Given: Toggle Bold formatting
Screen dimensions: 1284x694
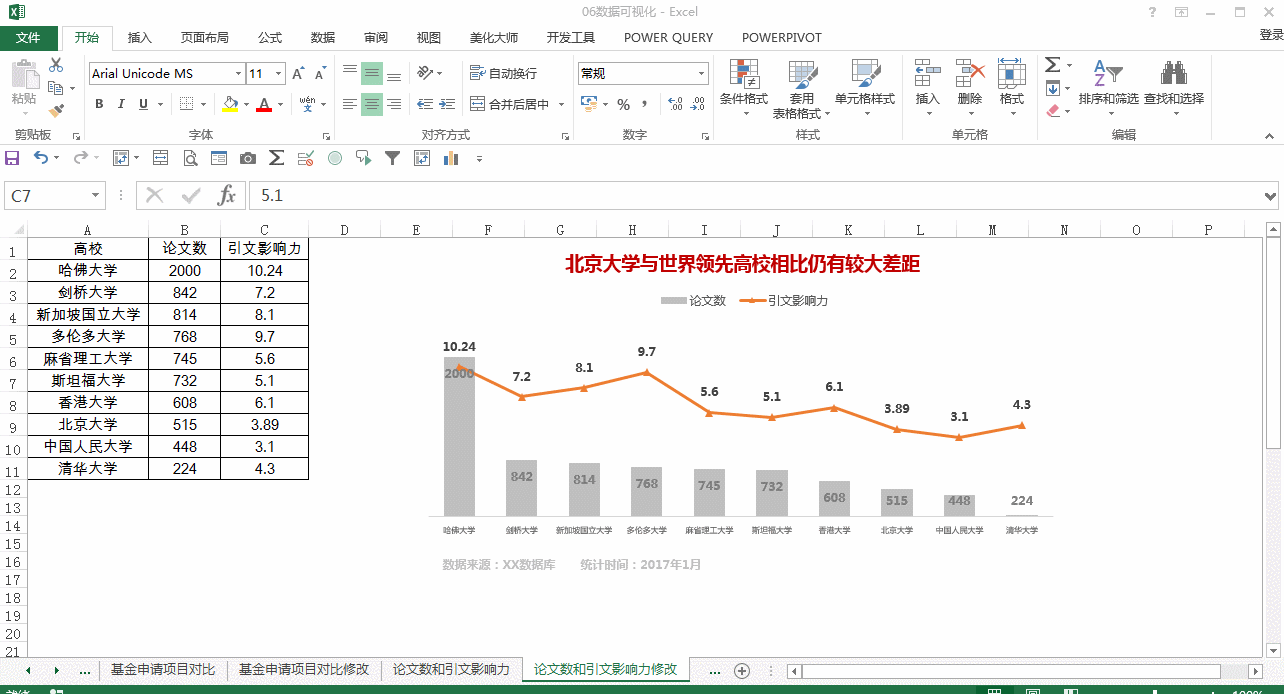Looking at the screenshot, I should (99, 104).
